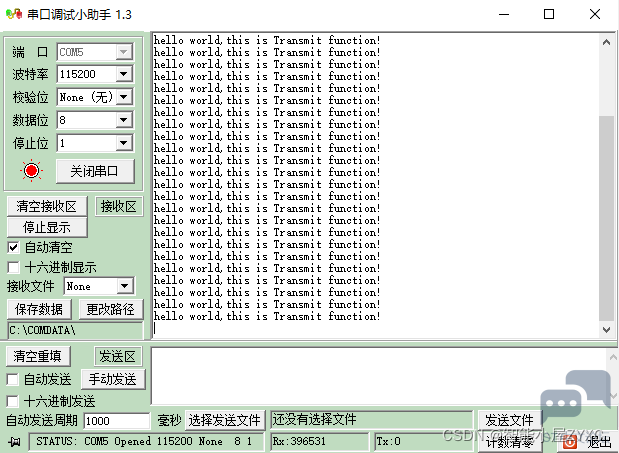The height and width of the screenshot is (453, 619).
Task: Click the Rx:396531 counter in status bar
Action: tap(319, 441)
